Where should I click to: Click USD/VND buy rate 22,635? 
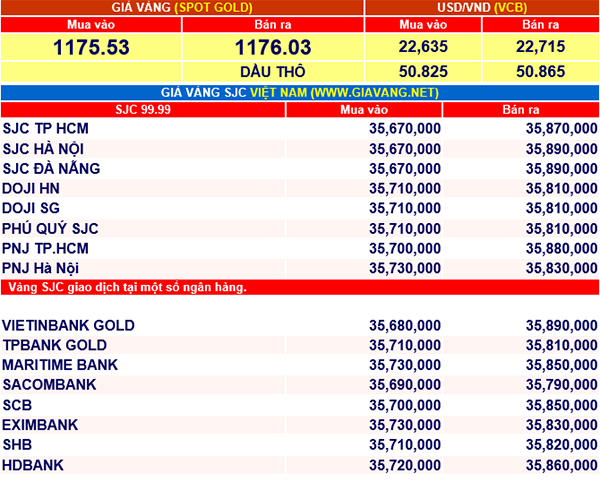pos(423,47)
